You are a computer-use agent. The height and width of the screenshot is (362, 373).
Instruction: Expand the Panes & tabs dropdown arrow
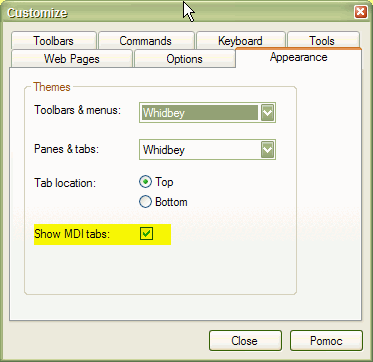pos(268,150)
